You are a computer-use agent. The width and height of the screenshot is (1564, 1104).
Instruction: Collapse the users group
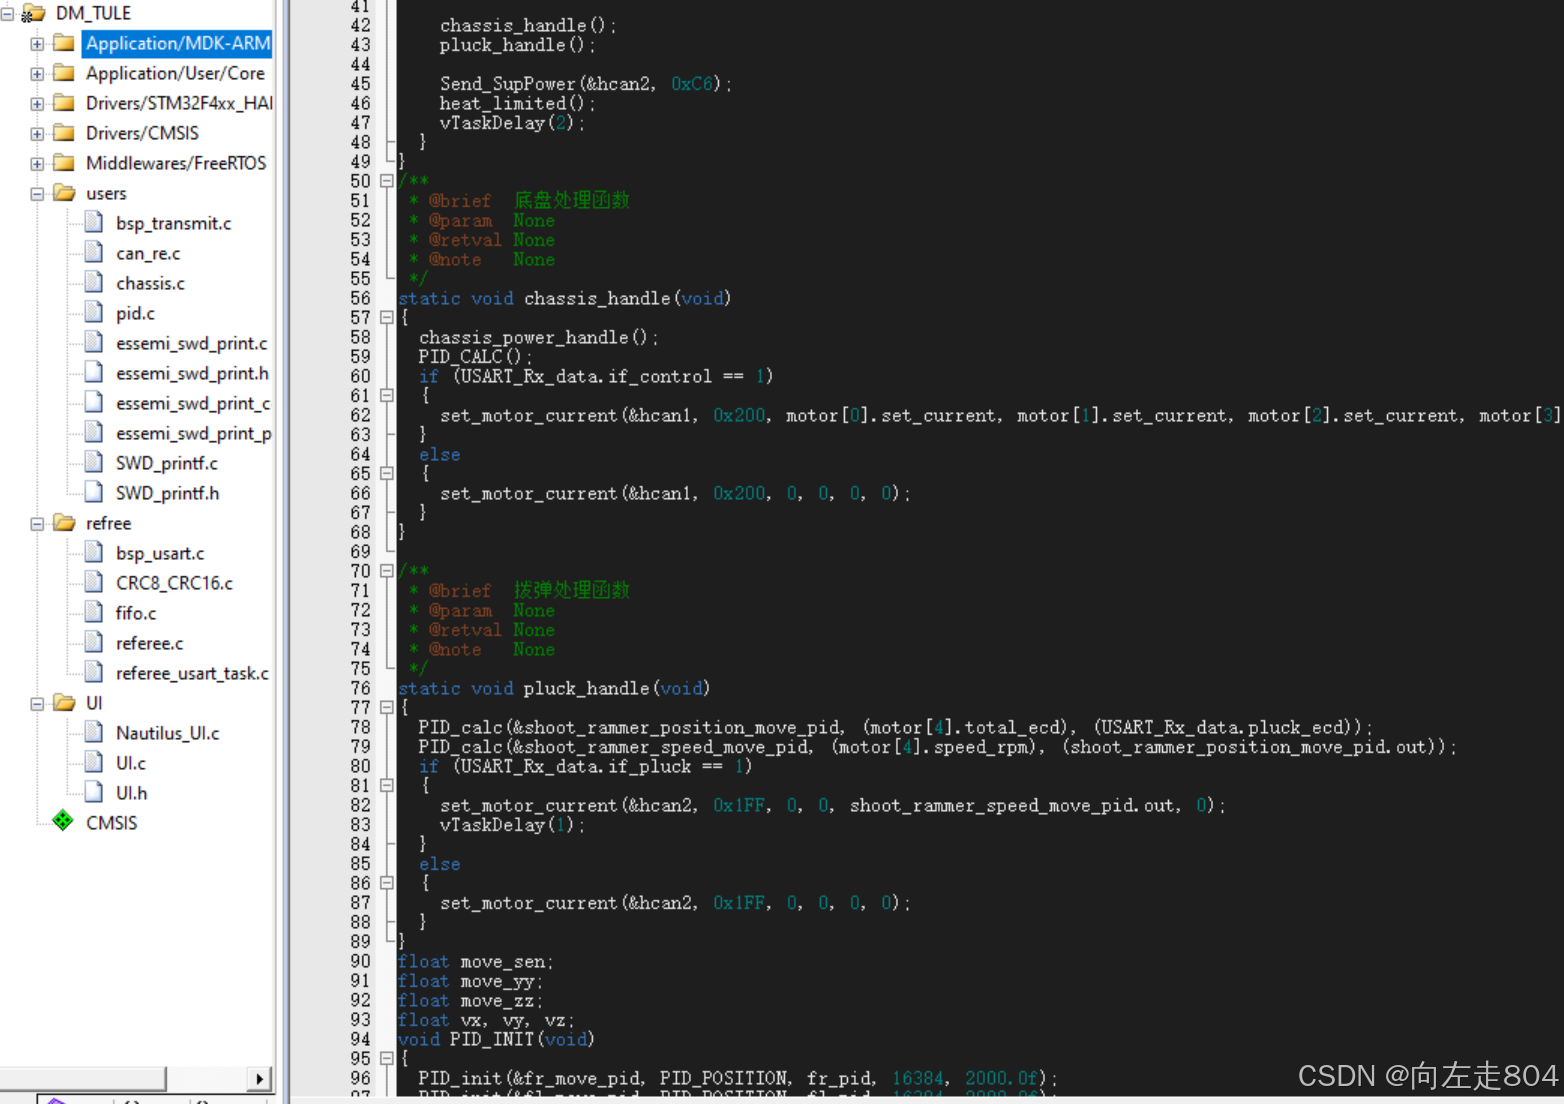[37, 194]
